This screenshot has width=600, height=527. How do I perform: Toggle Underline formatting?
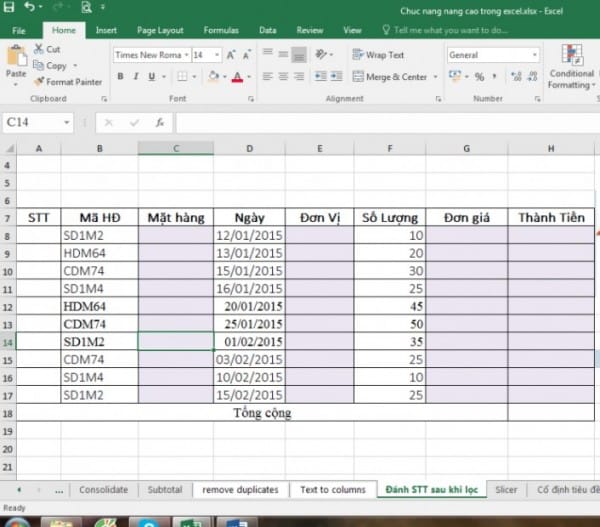click(152, 77)
